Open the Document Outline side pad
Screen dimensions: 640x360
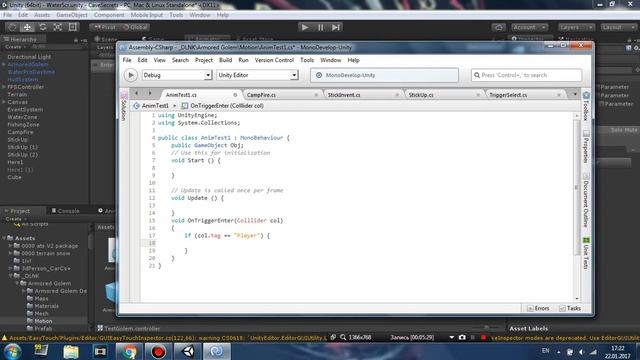point(586,200)
